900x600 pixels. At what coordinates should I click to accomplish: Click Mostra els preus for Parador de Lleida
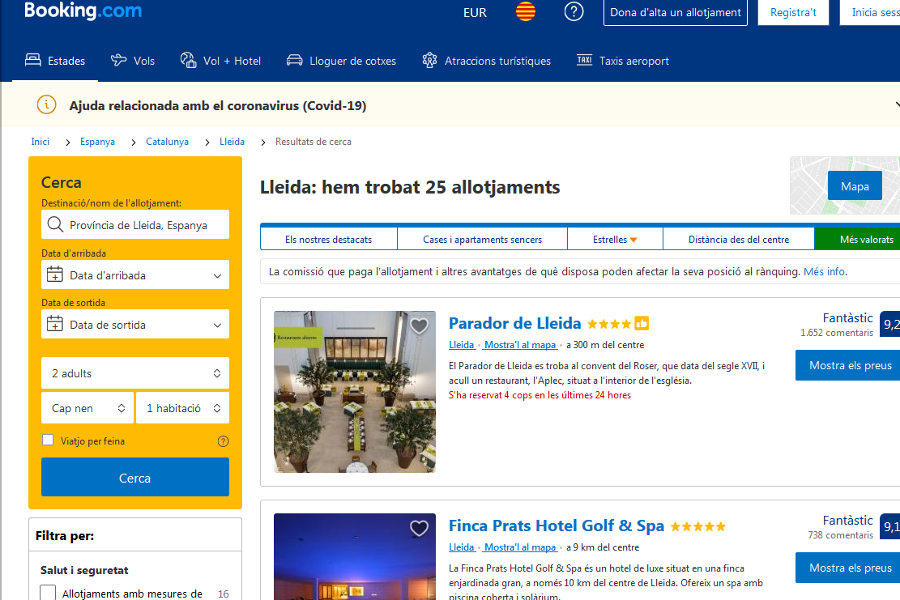pos(848,365)
